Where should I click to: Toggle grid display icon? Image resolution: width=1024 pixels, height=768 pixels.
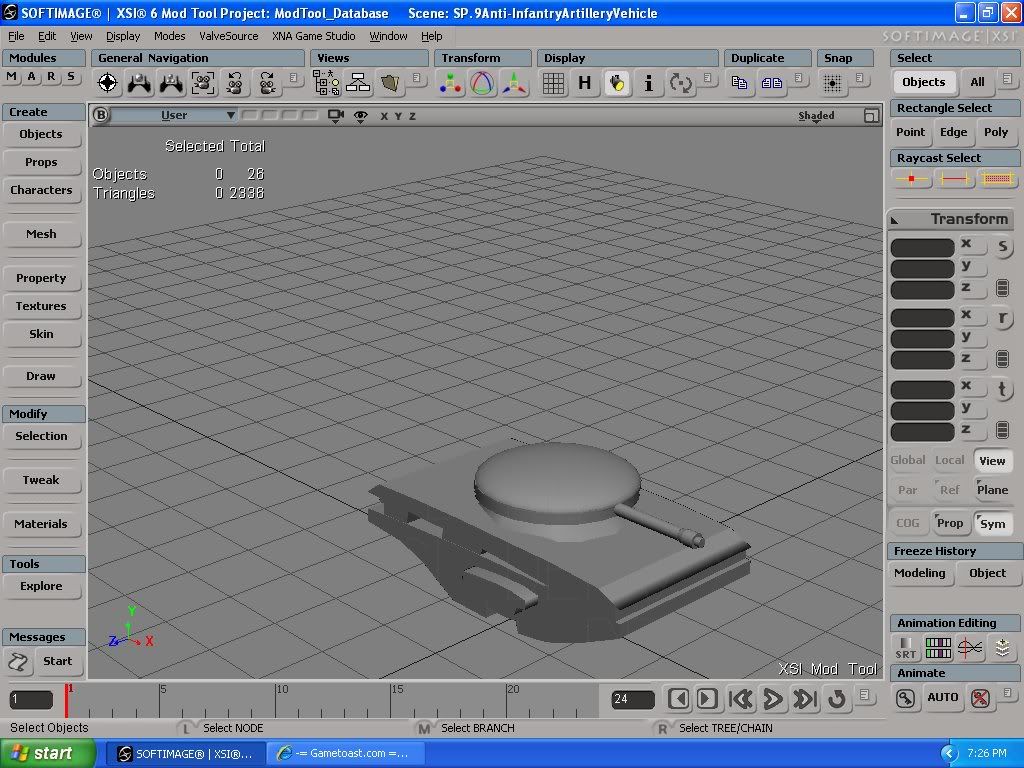click(x=553, y=83)
